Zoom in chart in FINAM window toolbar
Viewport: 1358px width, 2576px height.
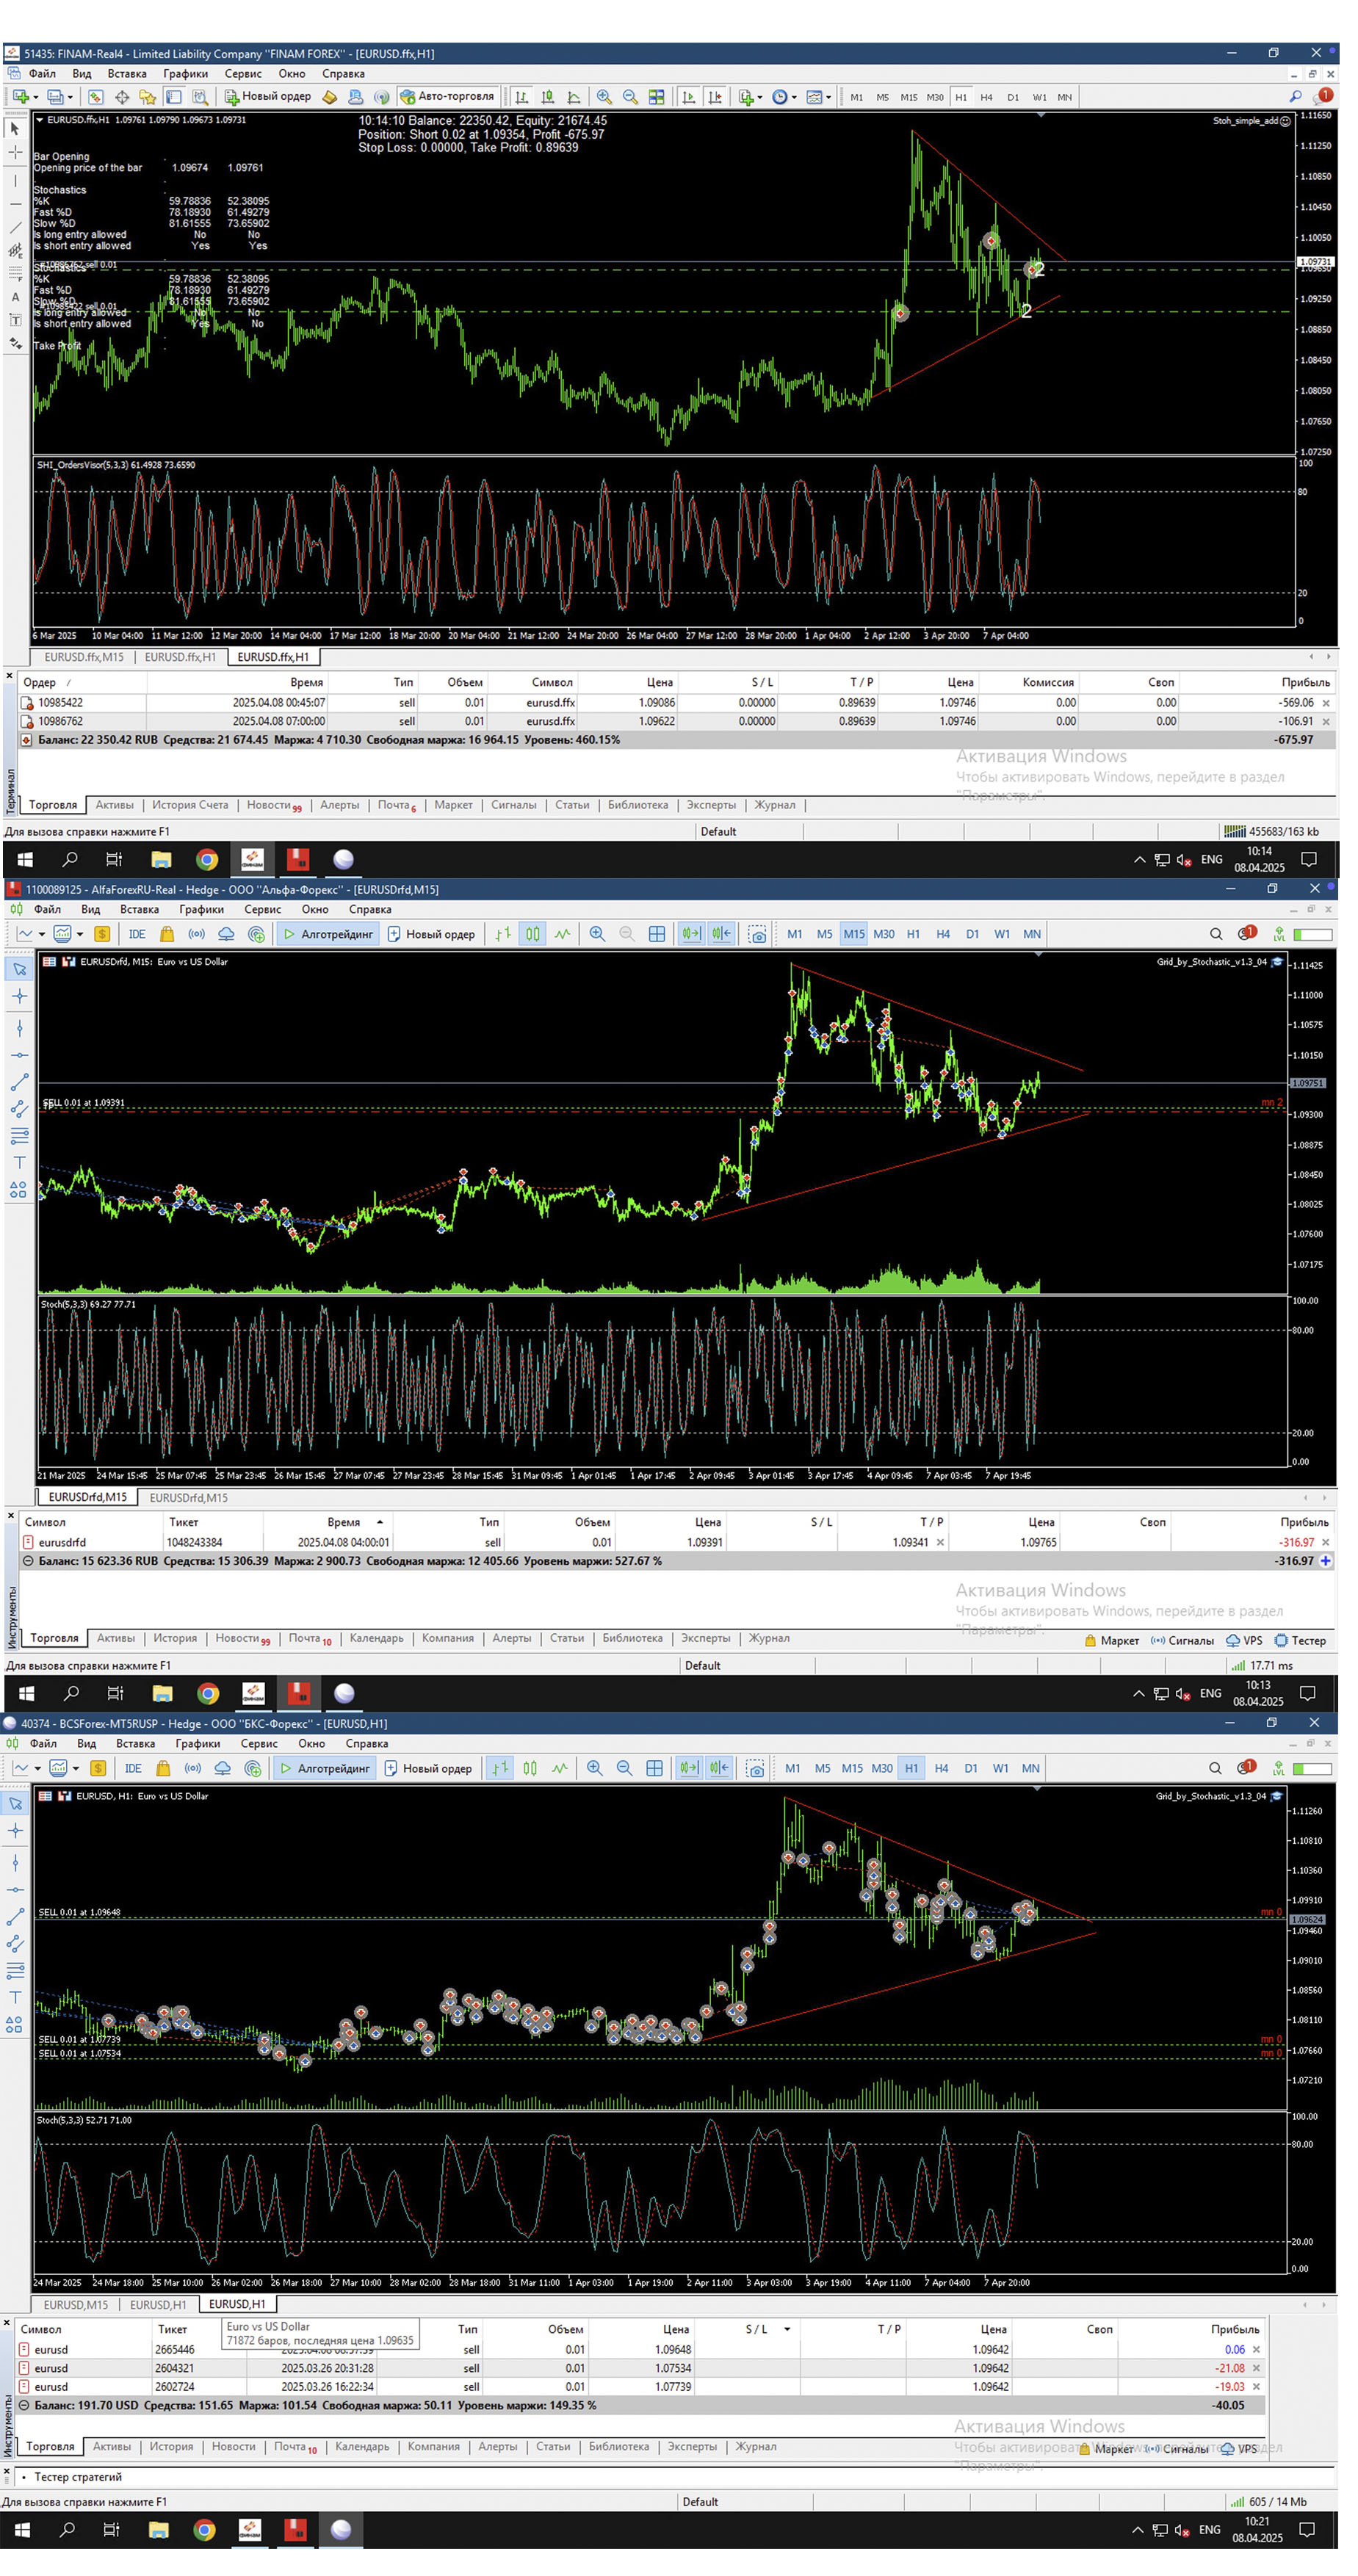click(604, 97)
